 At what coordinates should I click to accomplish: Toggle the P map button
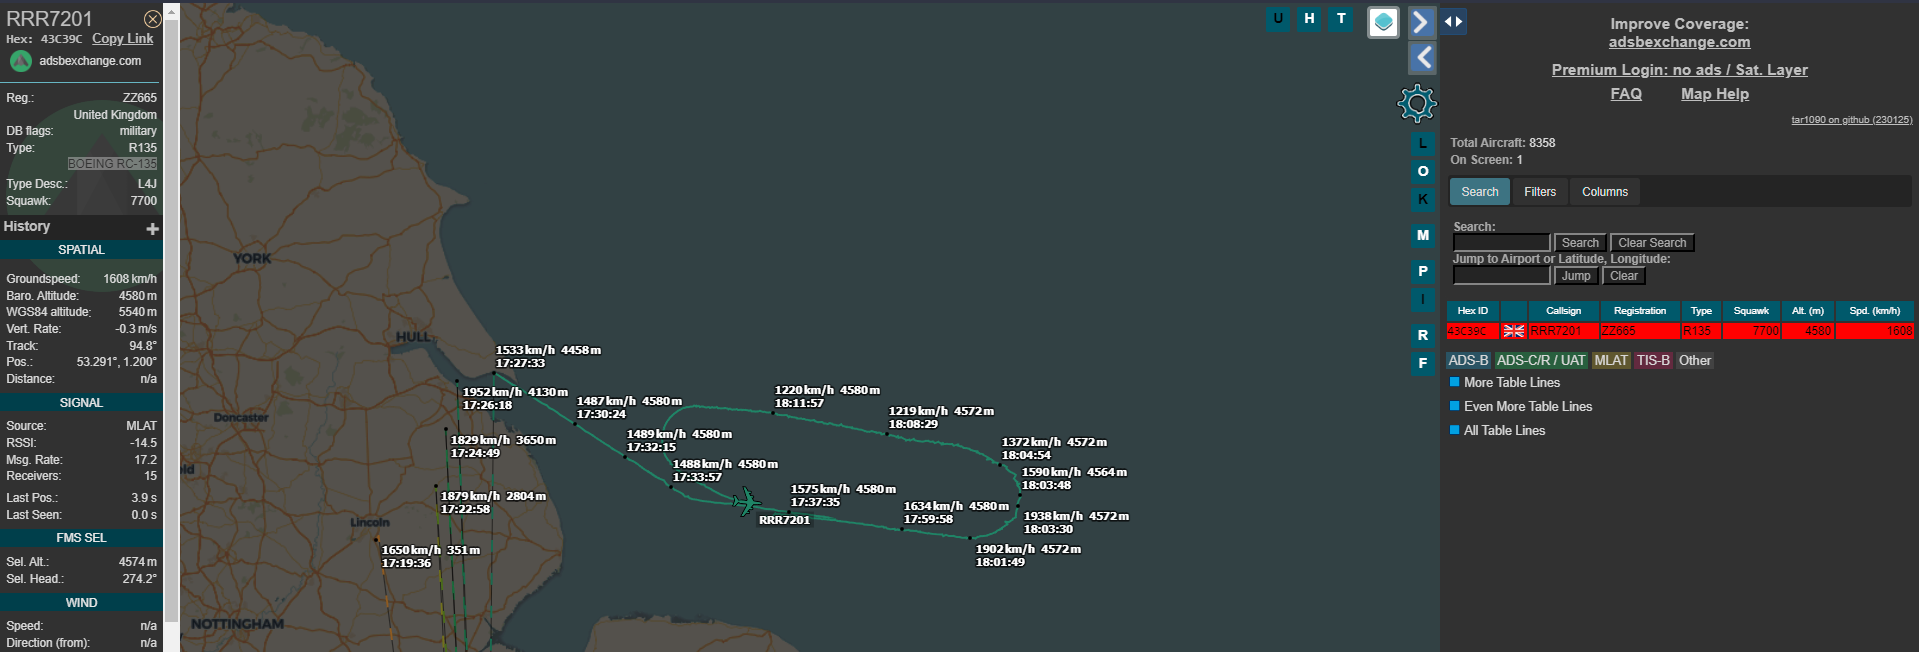click(x=1423, y=271)
